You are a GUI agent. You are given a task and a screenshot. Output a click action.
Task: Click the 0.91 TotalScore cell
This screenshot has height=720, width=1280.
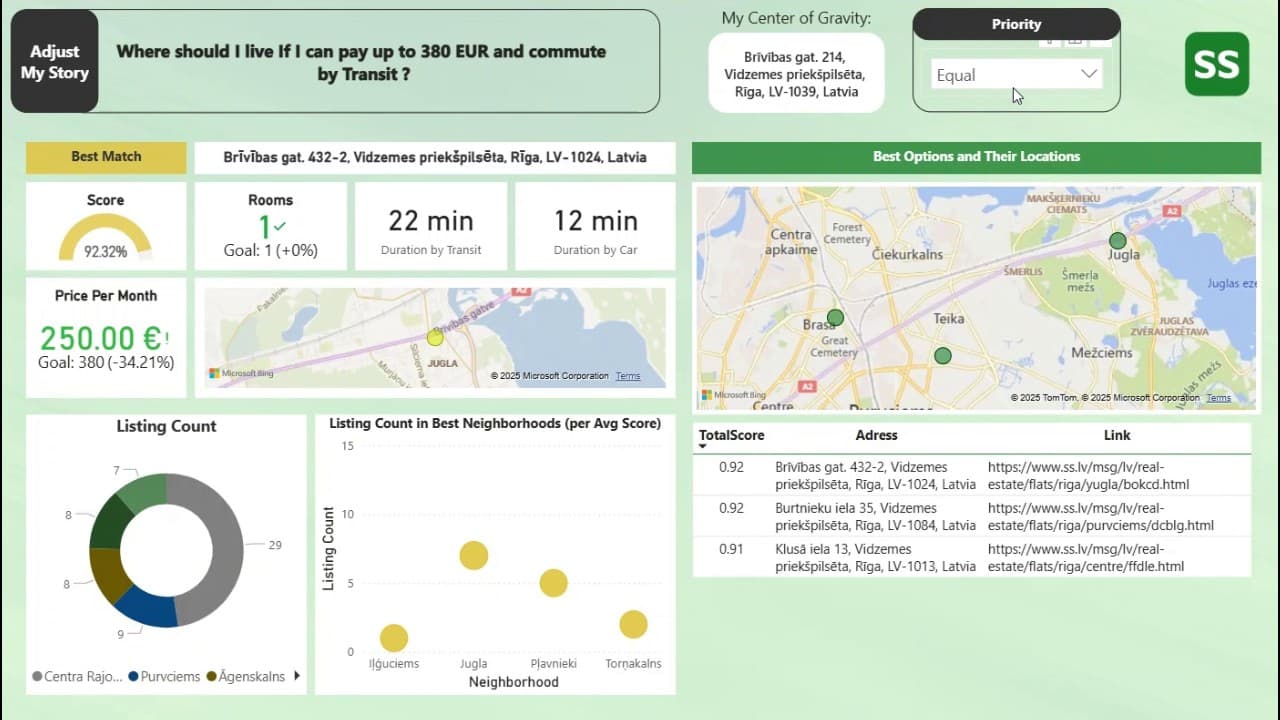point(731,549)
